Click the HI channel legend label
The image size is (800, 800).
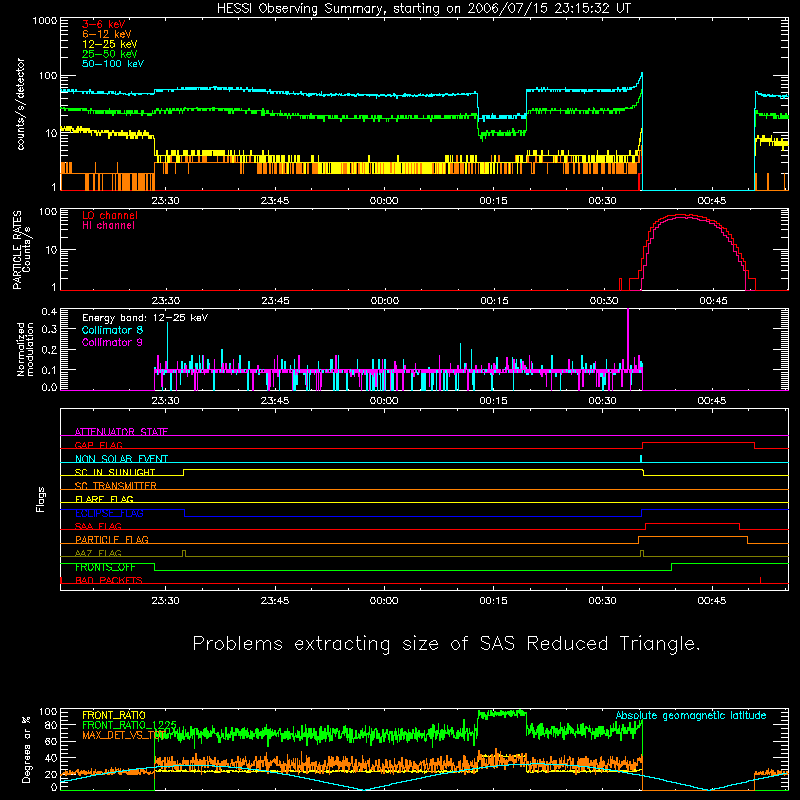coord(108,226)
